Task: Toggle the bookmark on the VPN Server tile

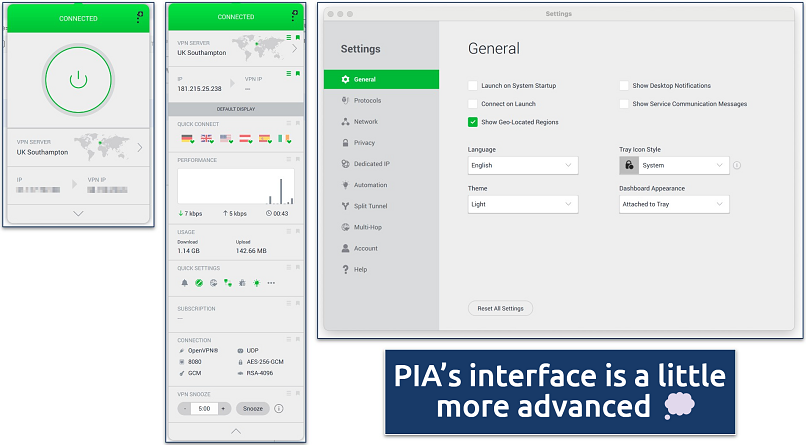Action: tap(298, 38)
